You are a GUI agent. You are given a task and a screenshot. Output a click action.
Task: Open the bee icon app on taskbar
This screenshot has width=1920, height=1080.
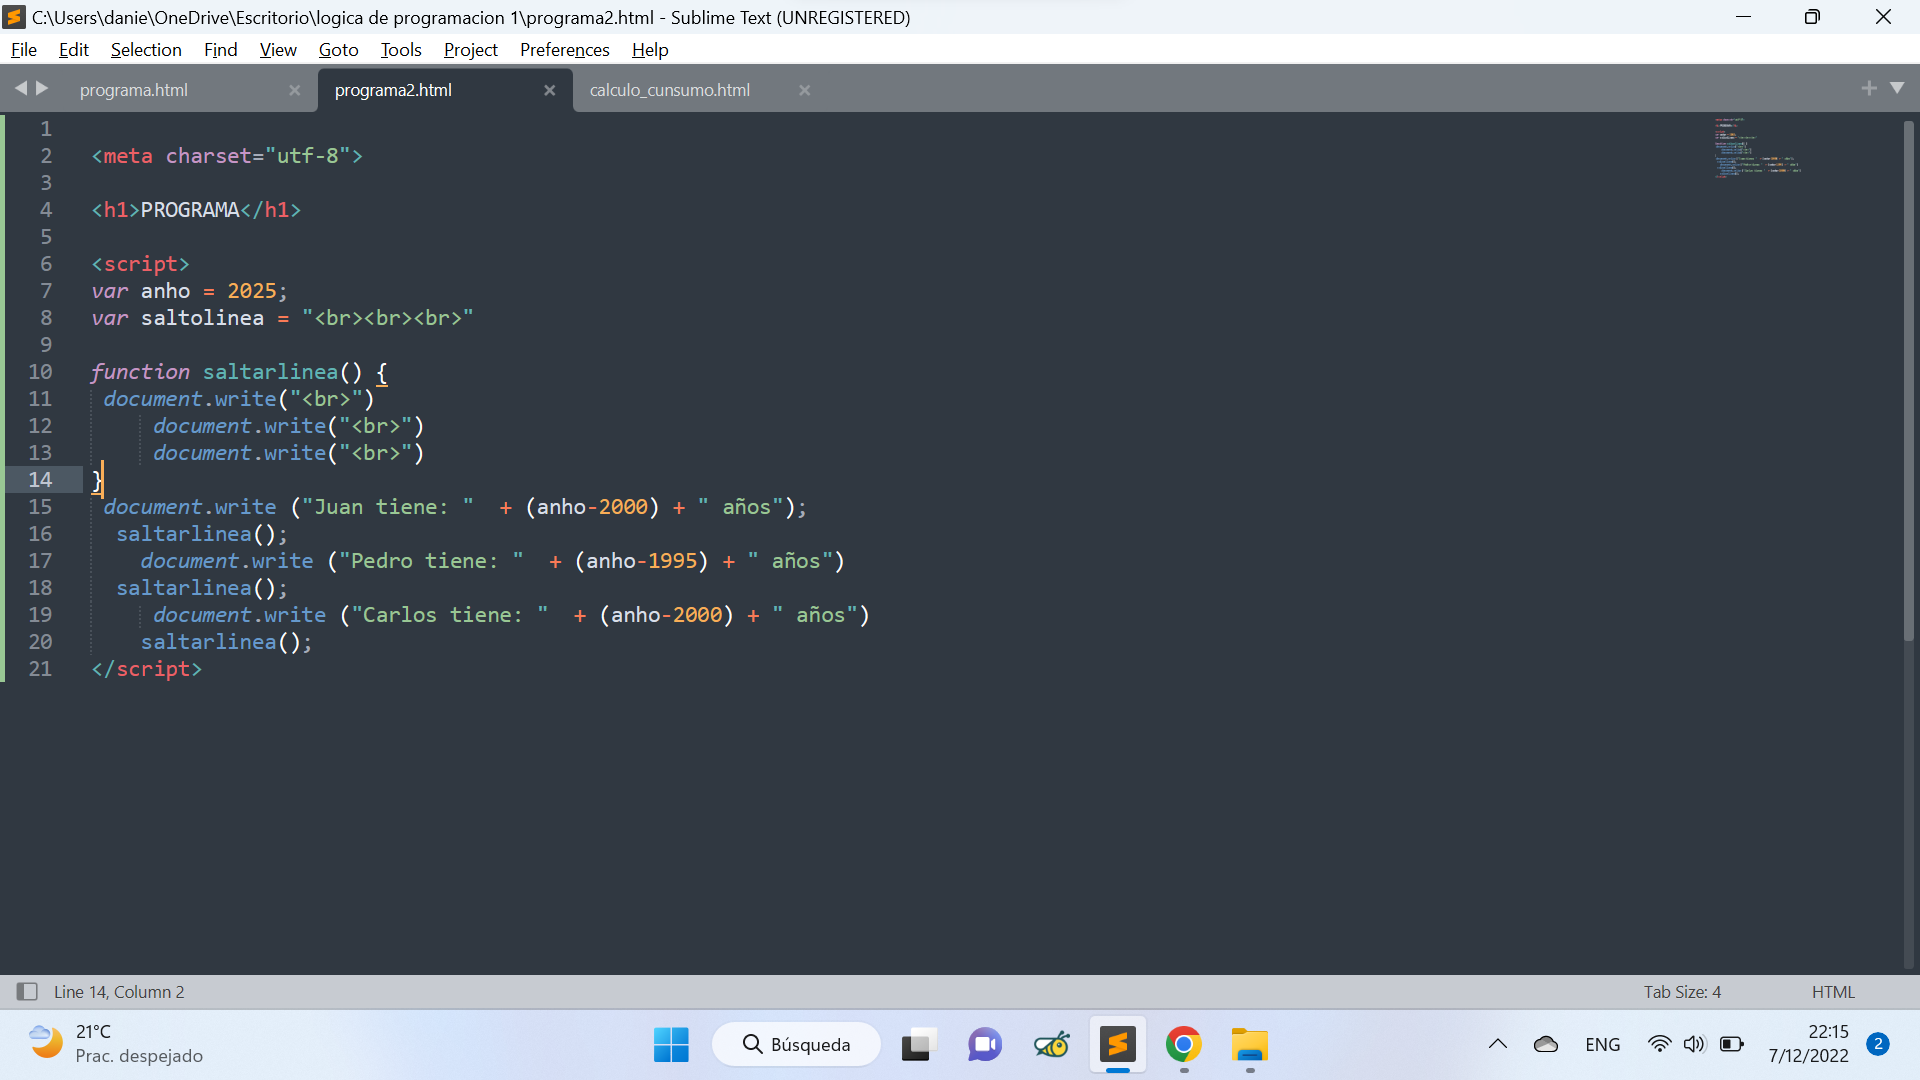1051,1045
